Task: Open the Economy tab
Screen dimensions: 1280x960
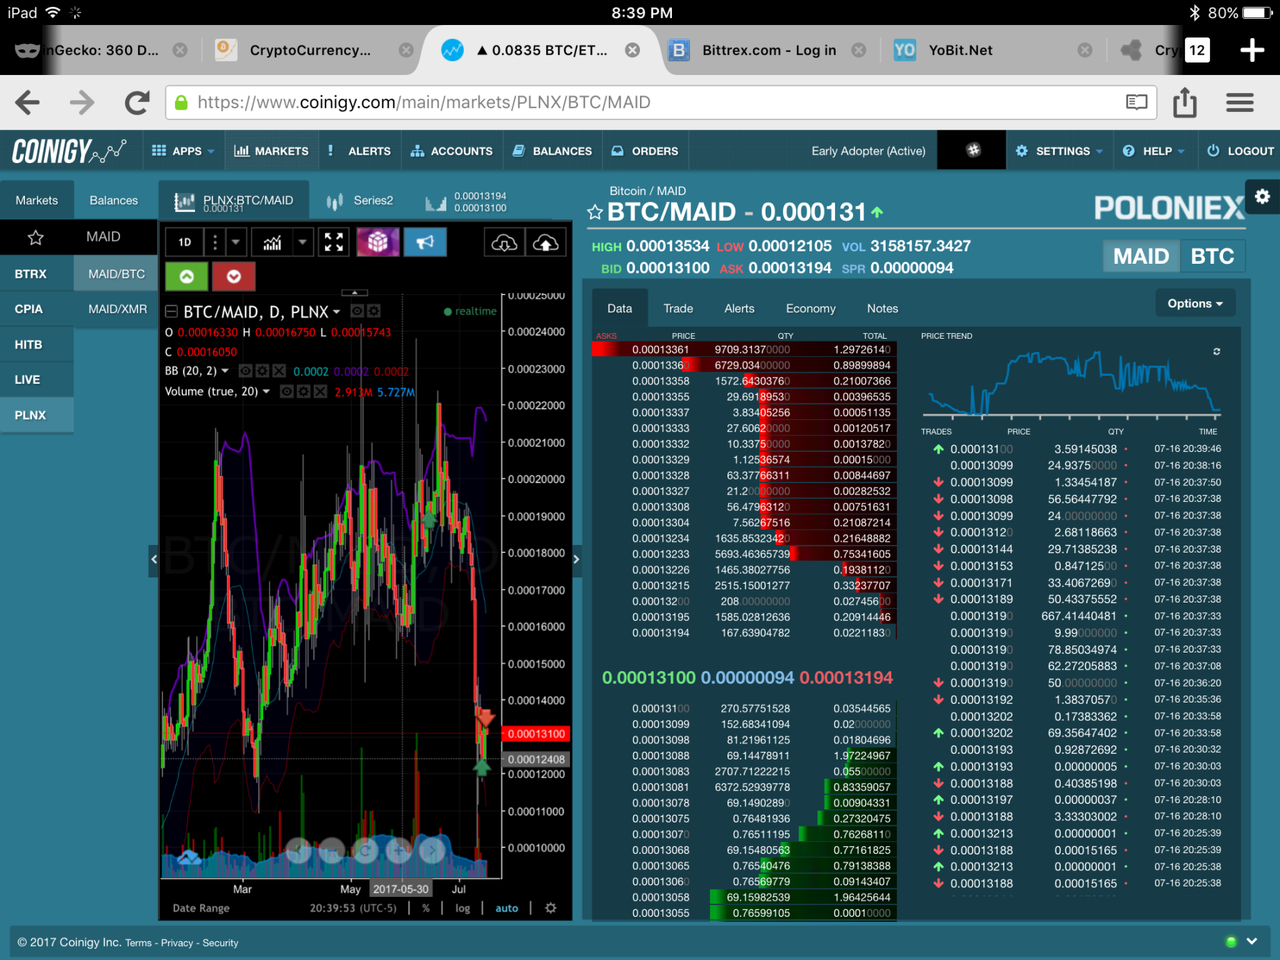Action: pos(810,308)
